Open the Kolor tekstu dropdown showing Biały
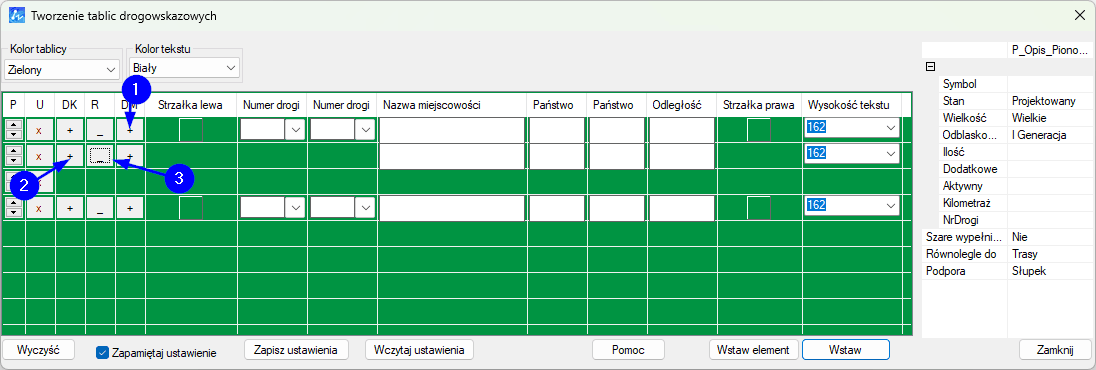Screen dimensions: 1096x370 point(185,68)
